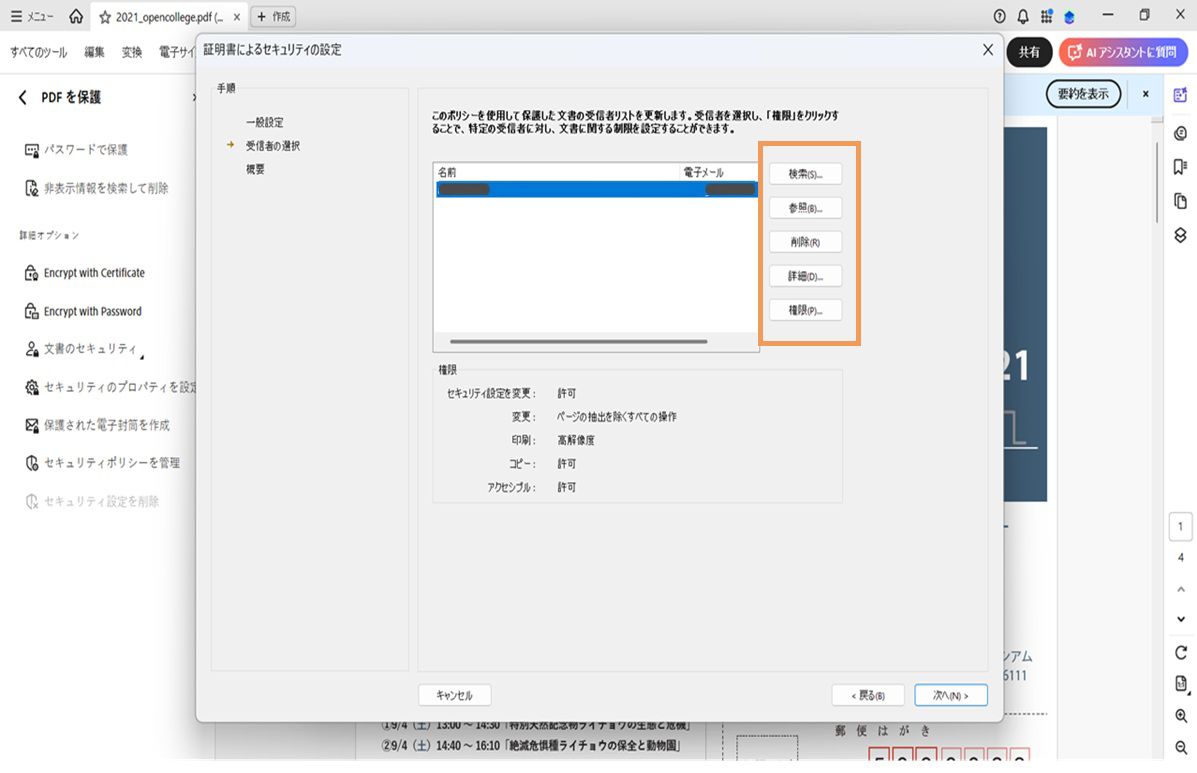Image resolution: width=1197 pixels, height=773 pixels.
Task: Choose Encrypt with Password
Action: [83, 311]
